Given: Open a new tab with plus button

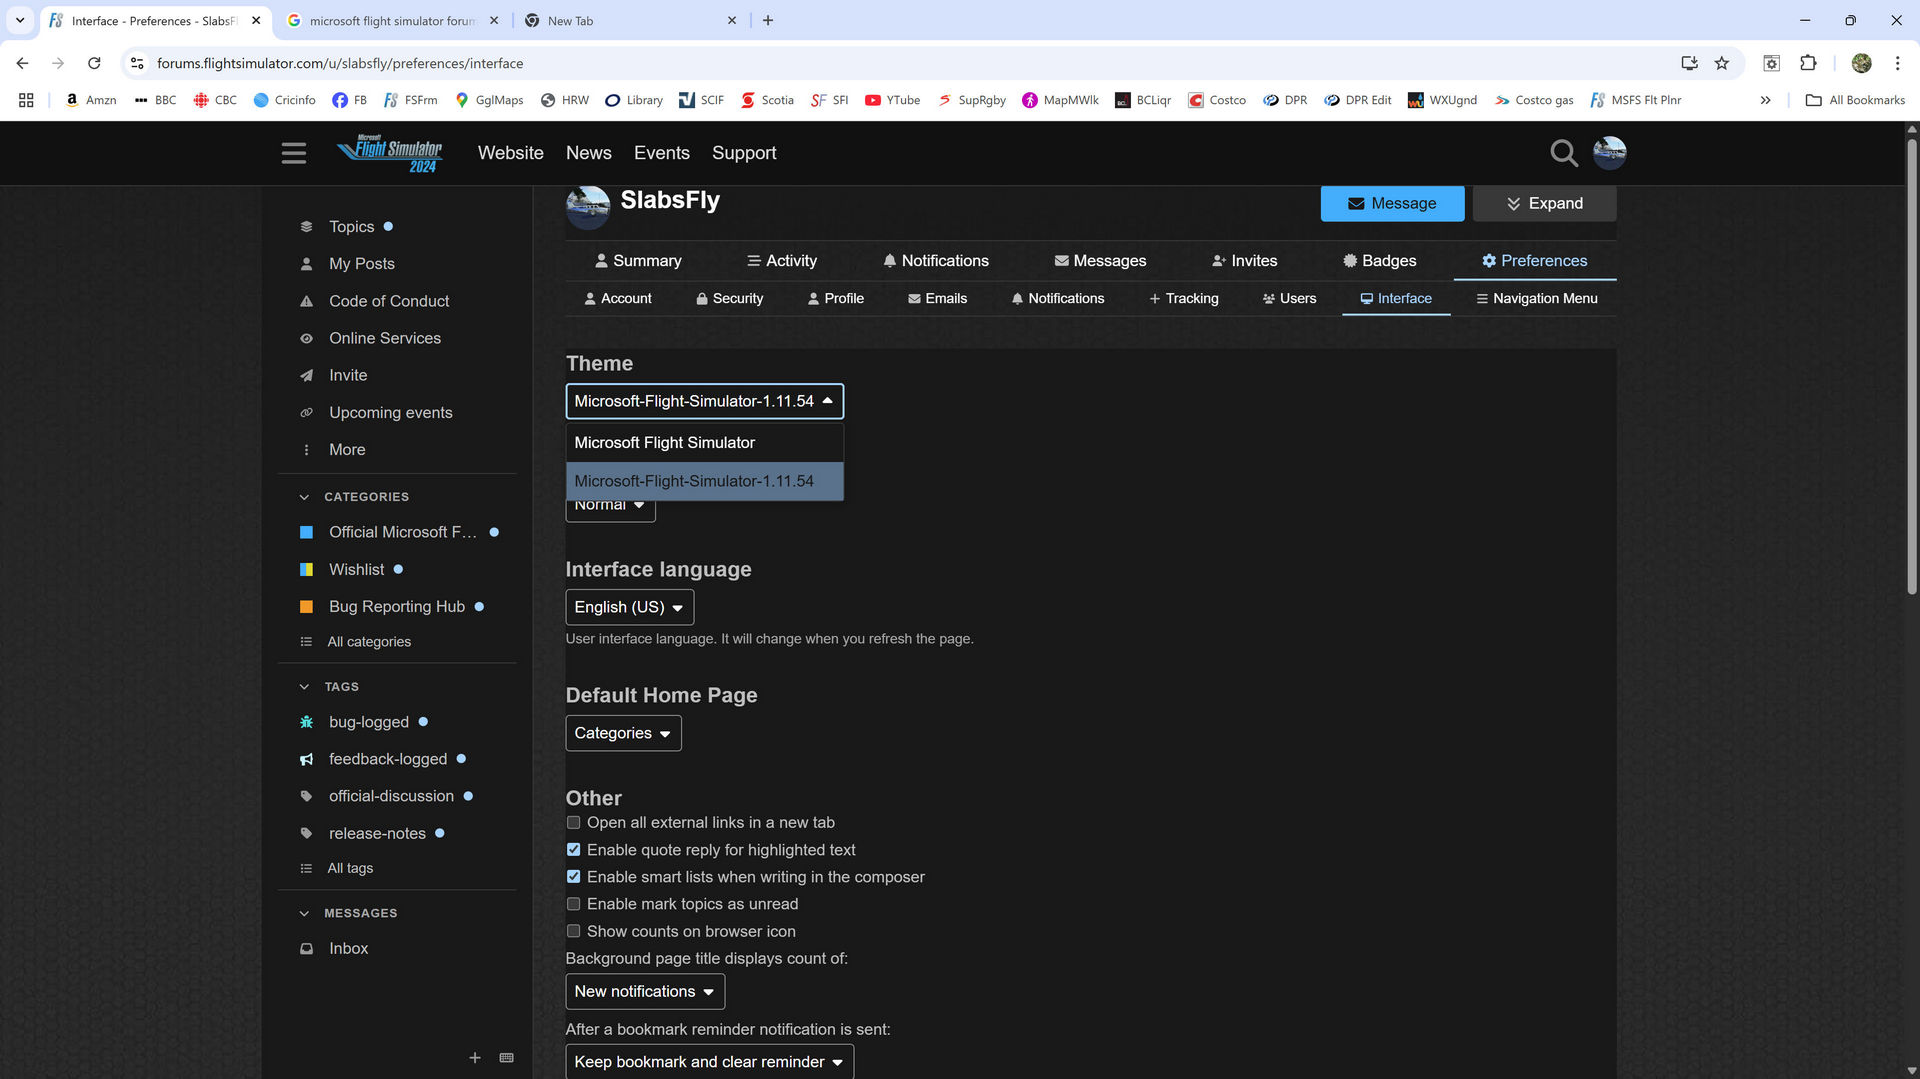Looking at the screenshot, I should coord(768,20).
